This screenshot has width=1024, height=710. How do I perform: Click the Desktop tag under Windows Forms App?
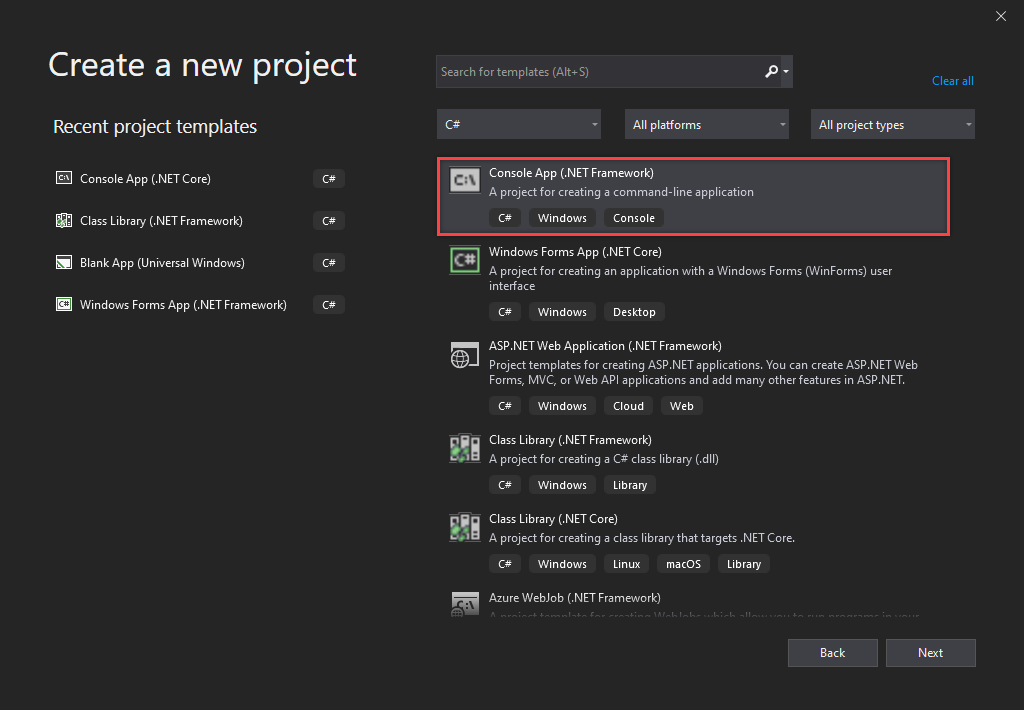click(x=634, y=312)
